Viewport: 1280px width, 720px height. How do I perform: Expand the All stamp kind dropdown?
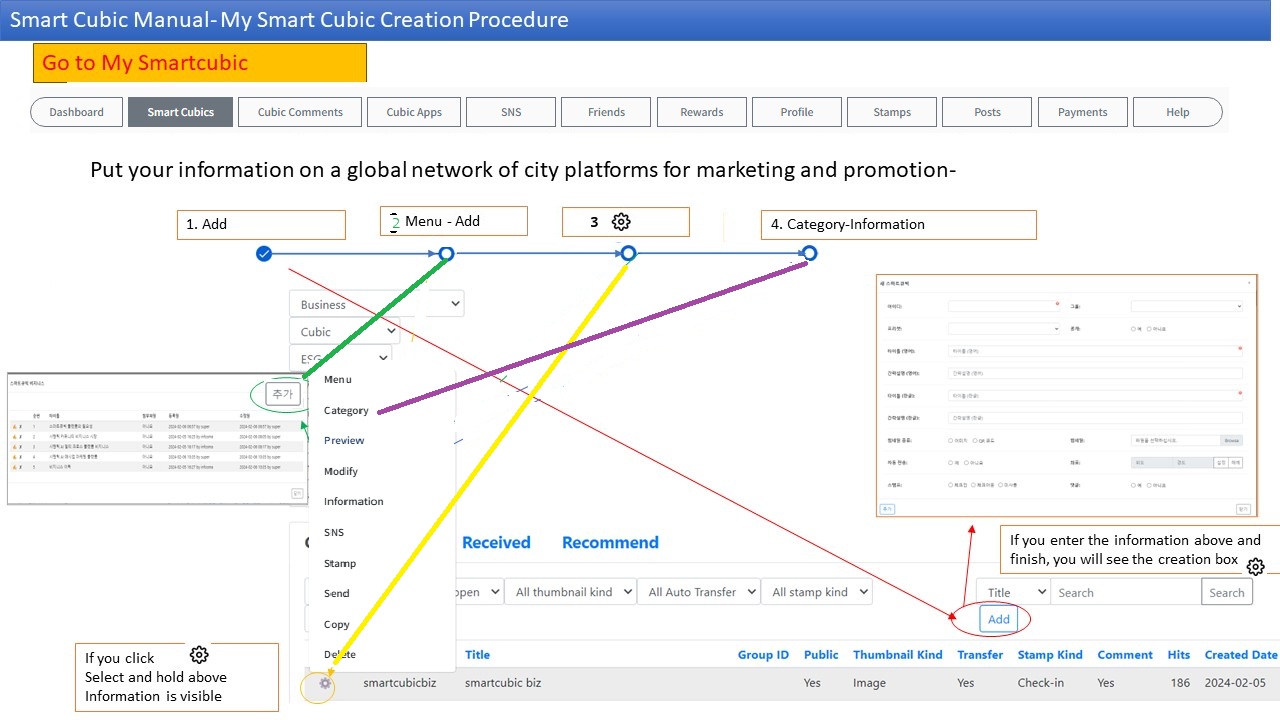point(816,592)
